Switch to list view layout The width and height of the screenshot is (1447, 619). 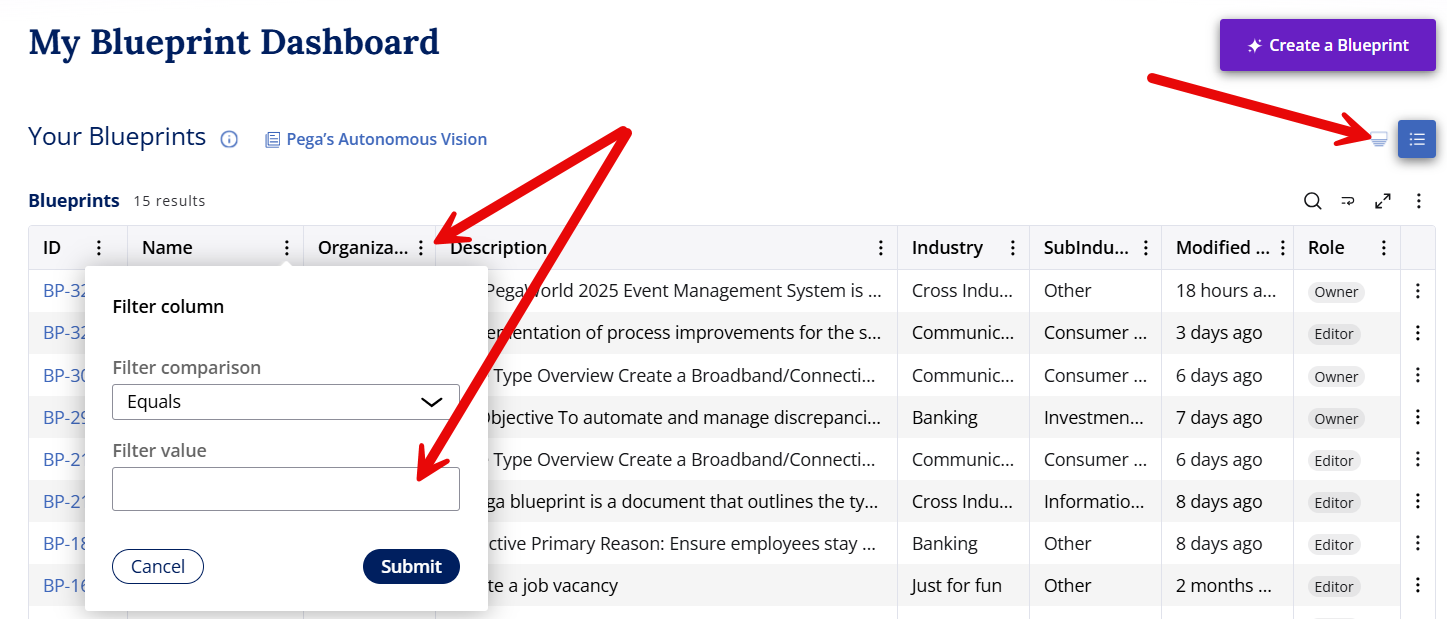(x=1416, y=139)
